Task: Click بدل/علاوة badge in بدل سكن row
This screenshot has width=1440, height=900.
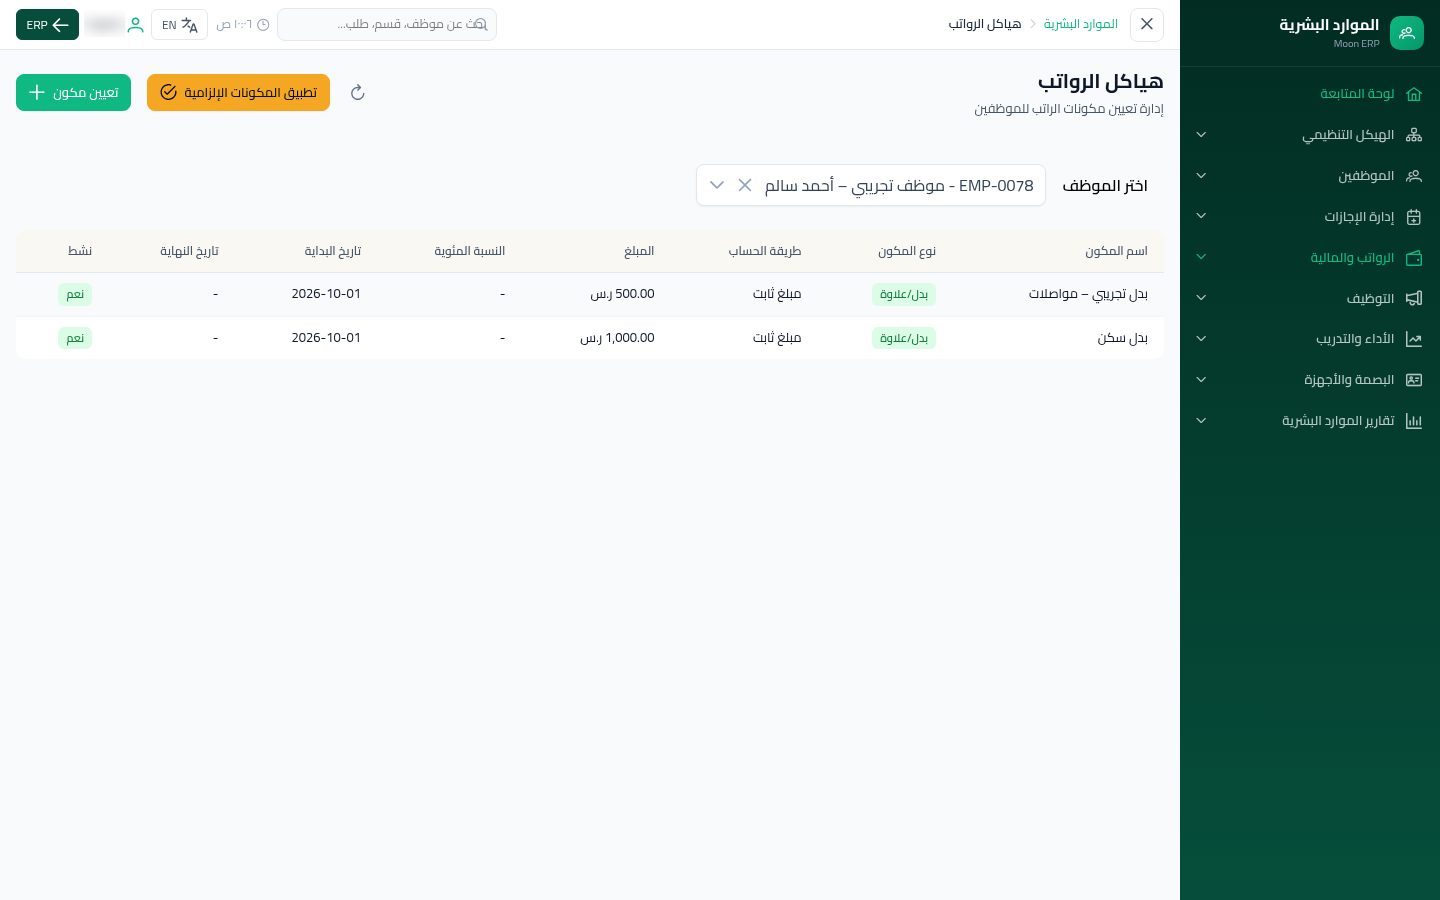Action: click(x=904, y=338)
